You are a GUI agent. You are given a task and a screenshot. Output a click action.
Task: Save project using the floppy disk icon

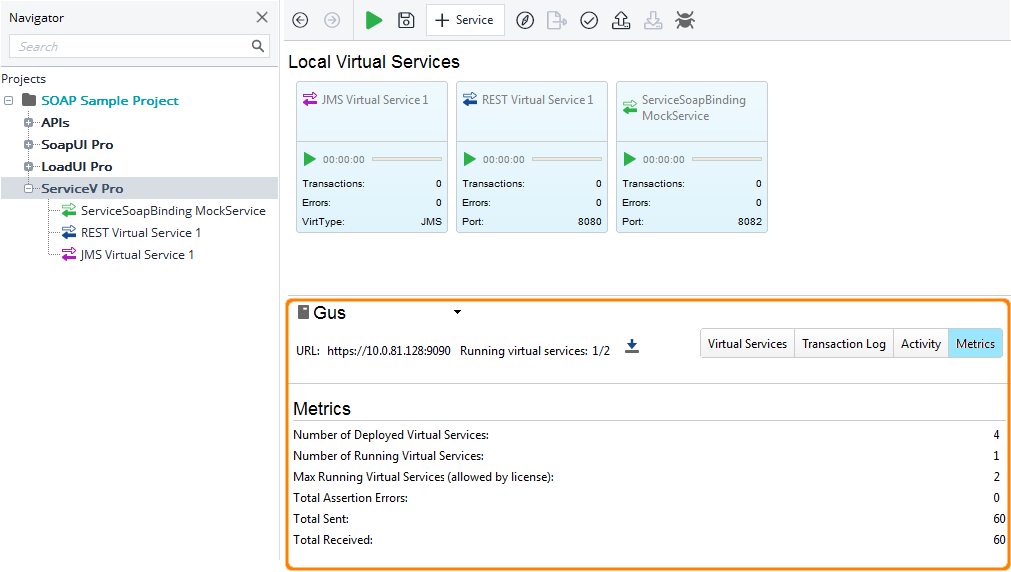click(406, 20)
